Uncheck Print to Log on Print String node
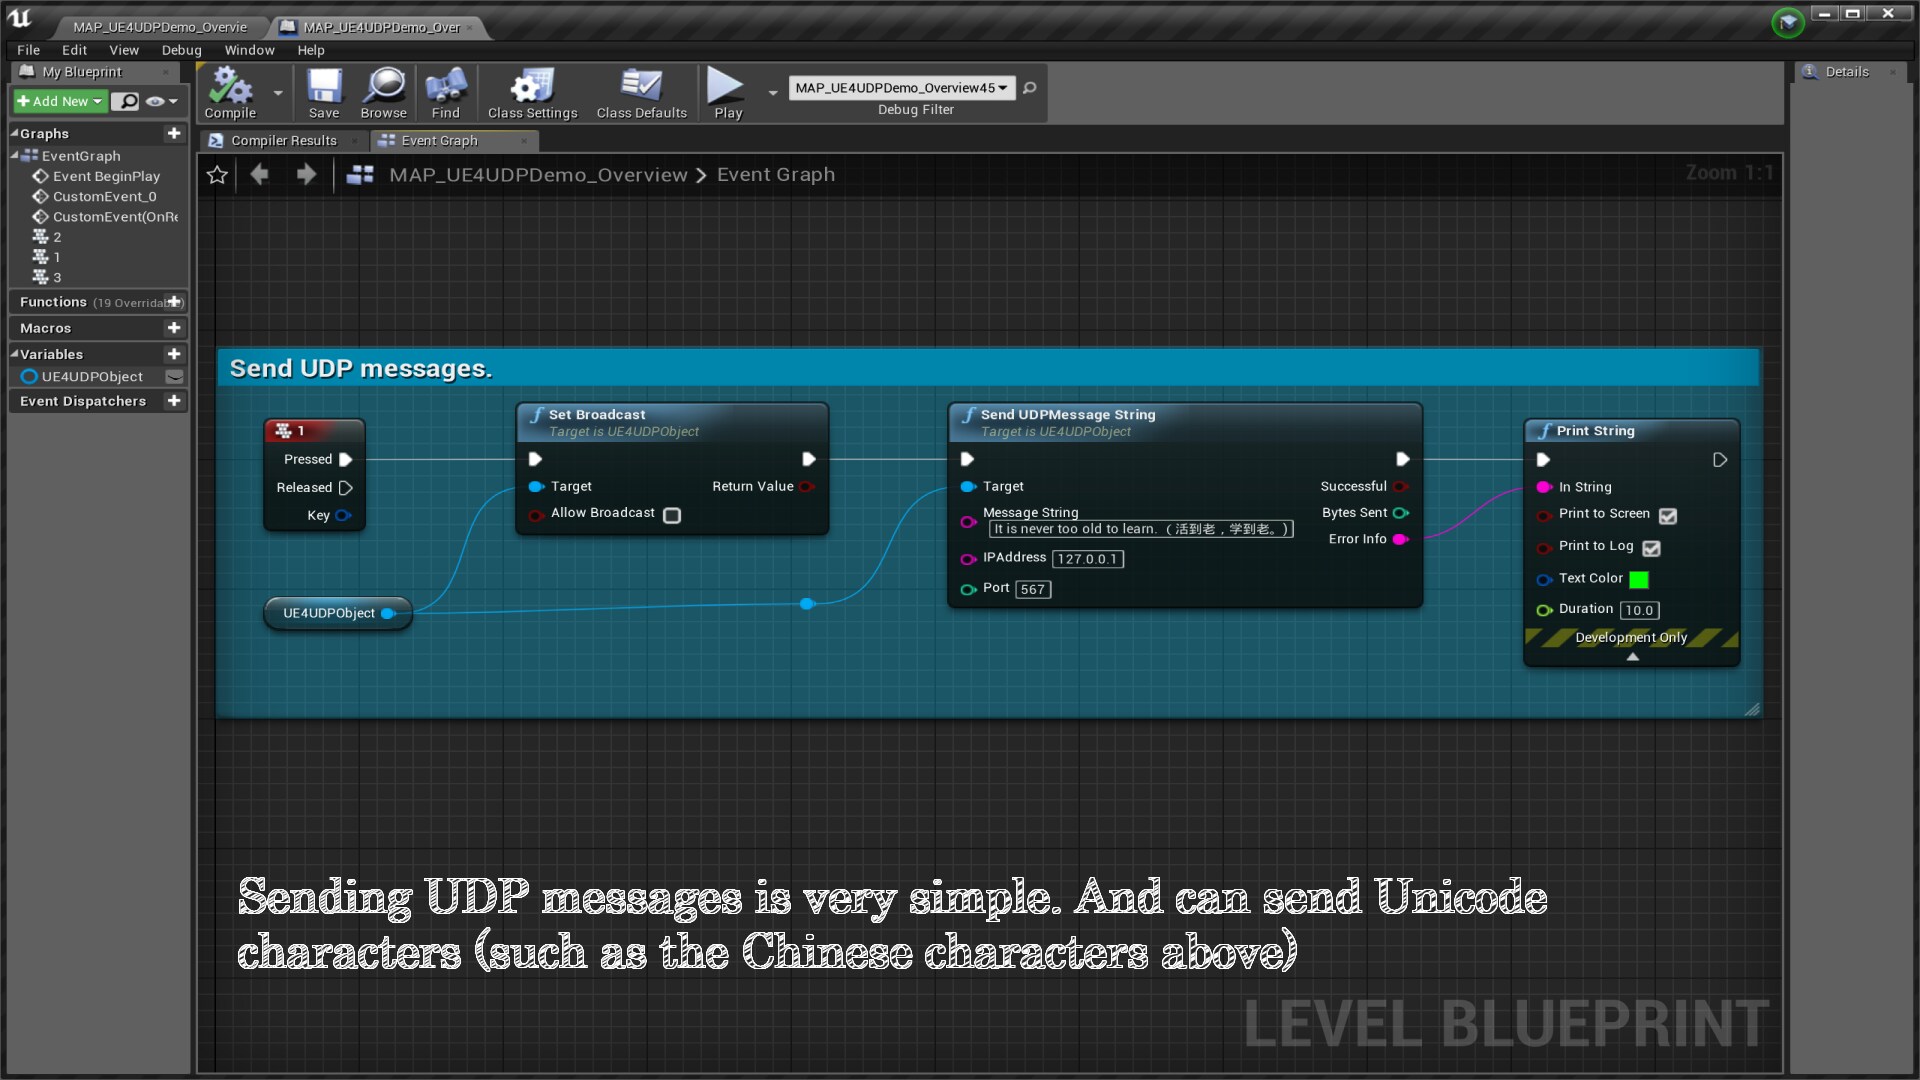 click(1651, 548)
